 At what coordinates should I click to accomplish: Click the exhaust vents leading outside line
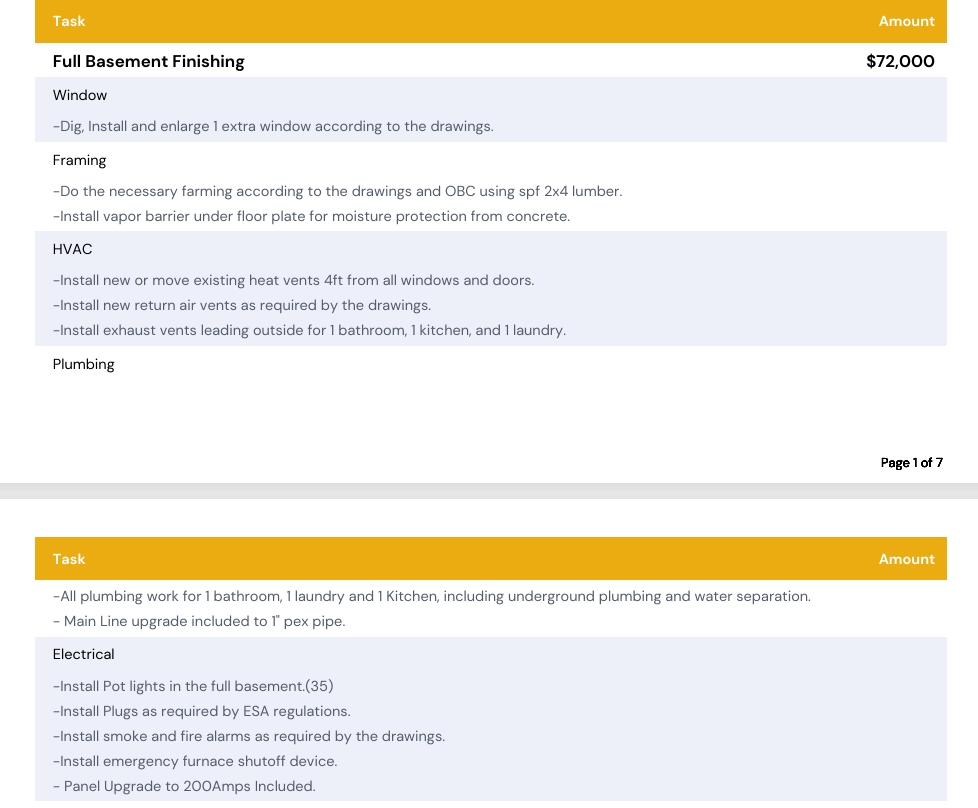309,330
